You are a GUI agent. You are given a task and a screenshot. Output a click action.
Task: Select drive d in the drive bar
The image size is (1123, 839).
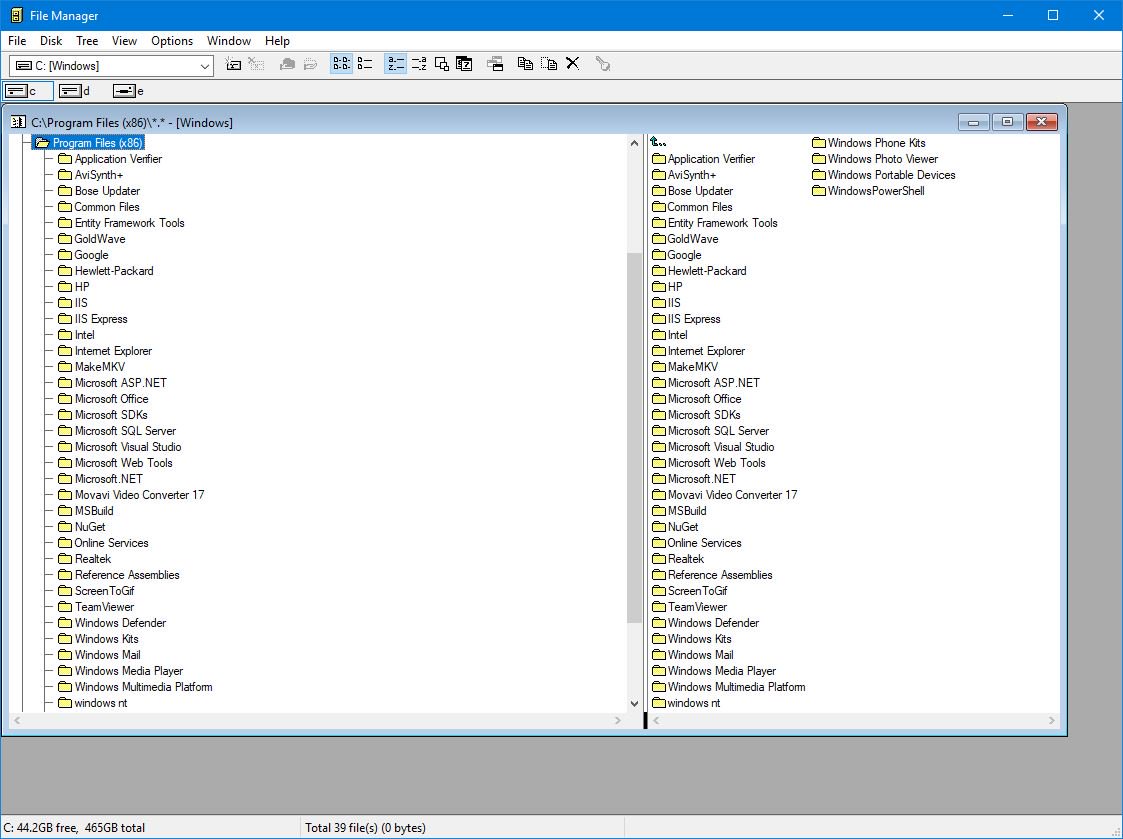[74, 91]
